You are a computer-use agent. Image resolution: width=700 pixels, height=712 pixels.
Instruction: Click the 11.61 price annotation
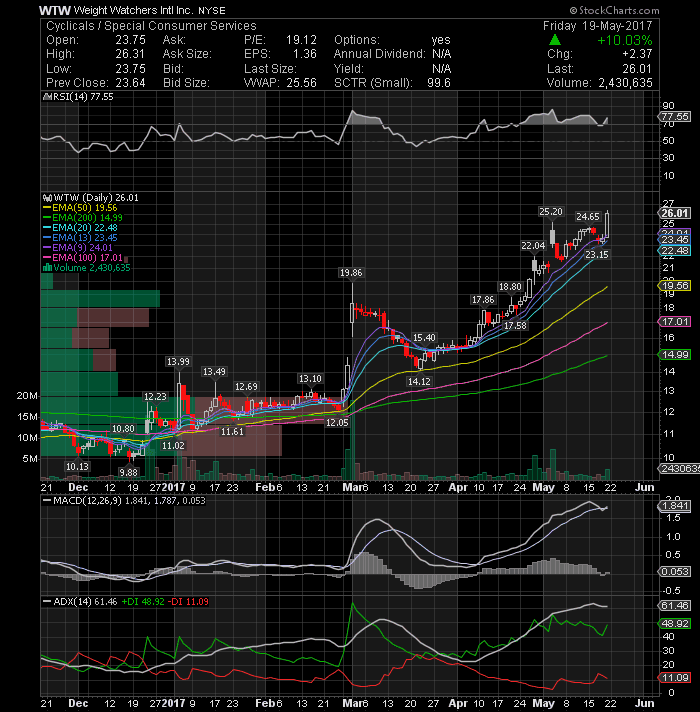232,431
